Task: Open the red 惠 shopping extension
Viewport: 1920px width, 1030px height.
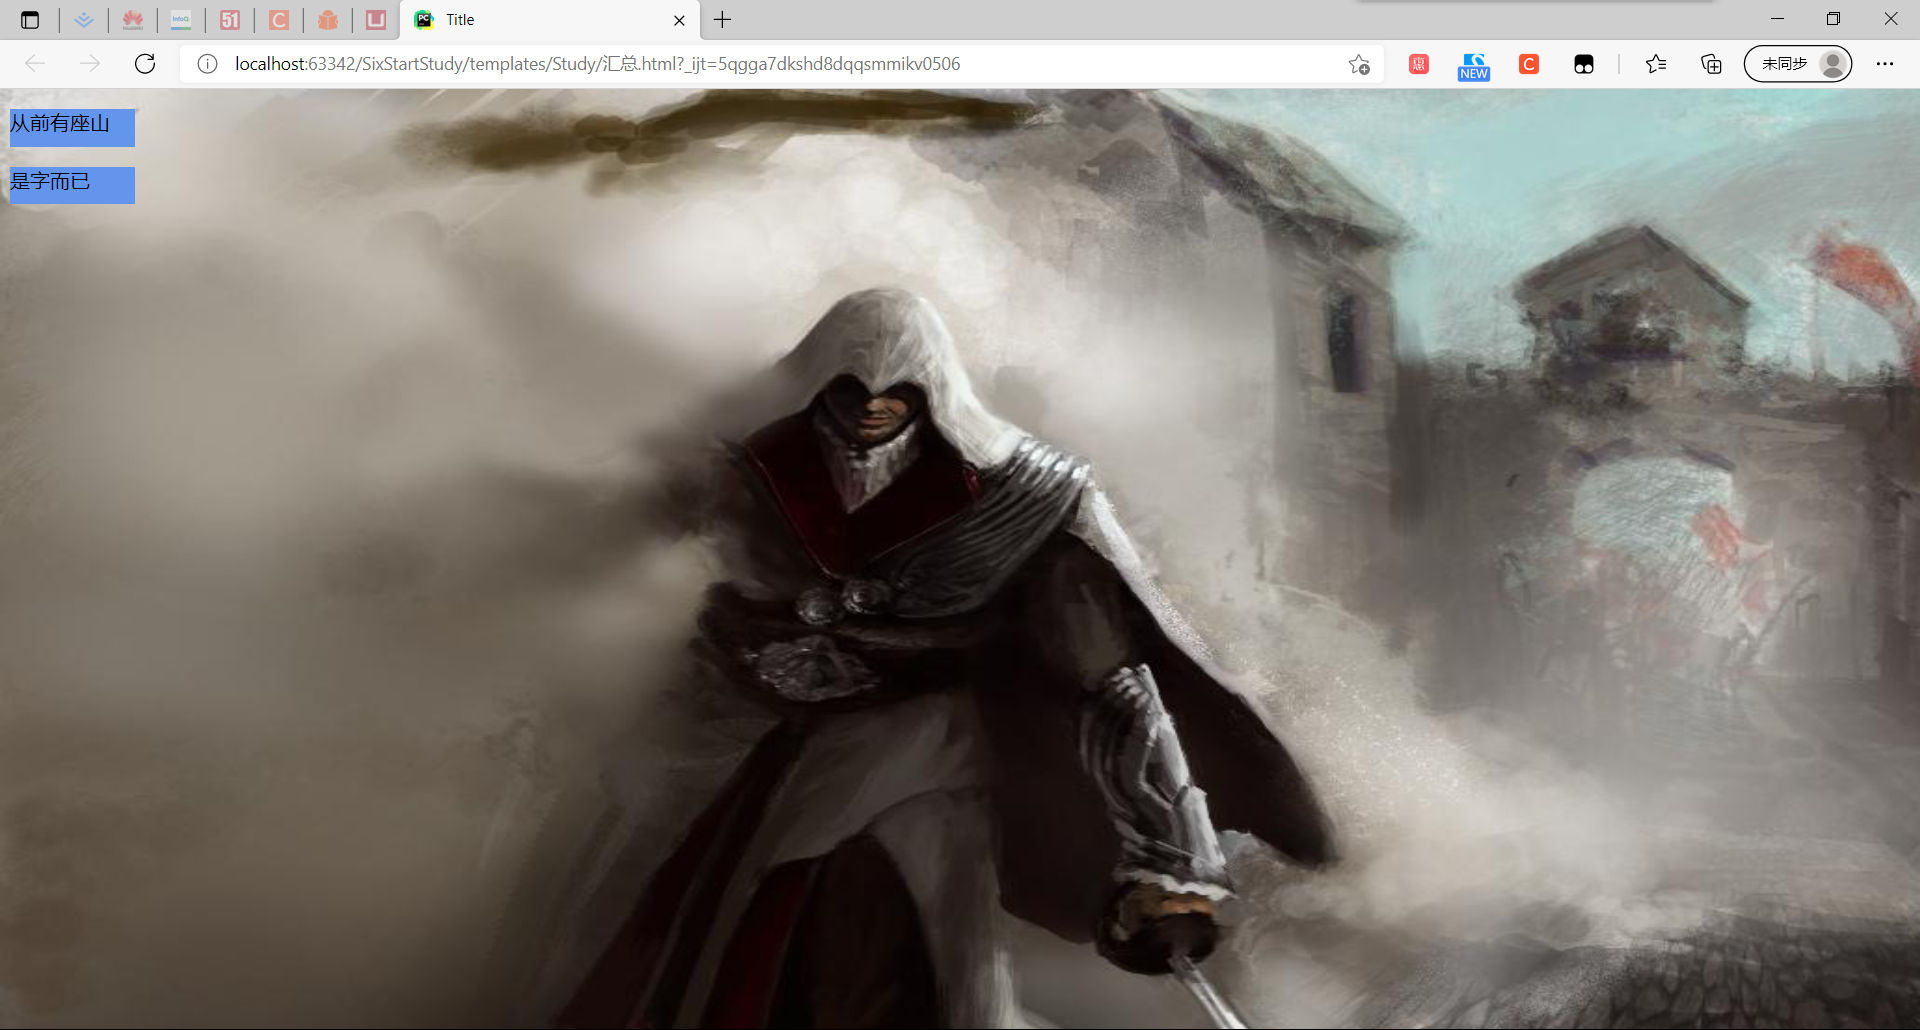Action: [1419, 64]
